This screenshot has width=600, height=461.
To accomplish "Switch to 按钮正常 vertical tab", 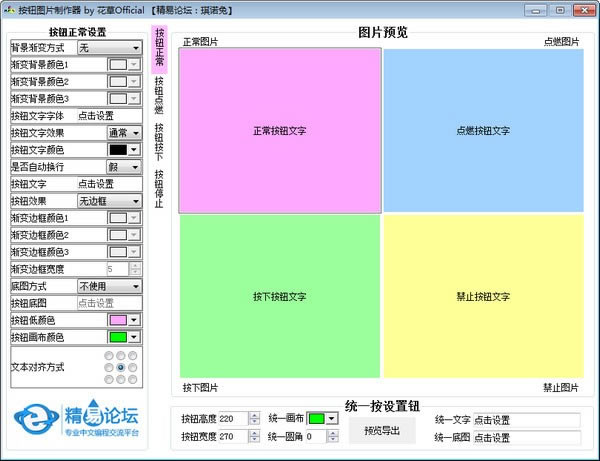I will 159,49.
